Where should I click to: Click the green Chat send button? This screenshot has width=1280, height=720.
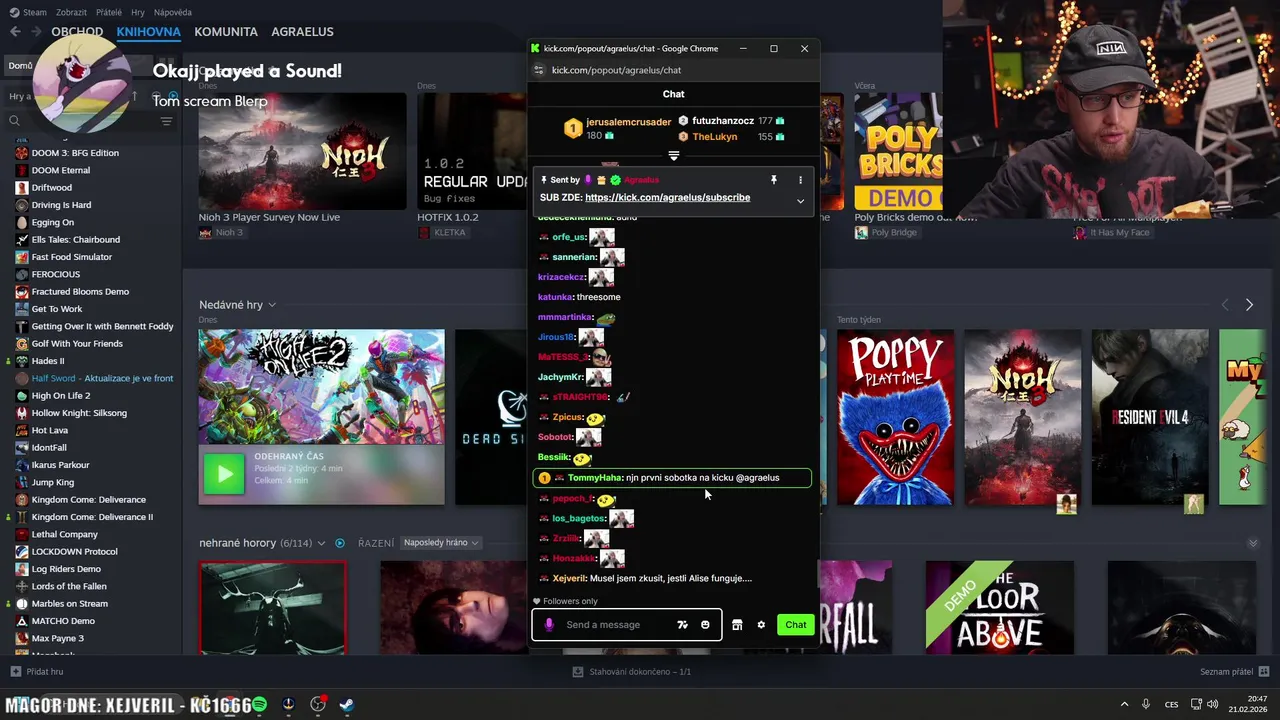click(796, 625)
